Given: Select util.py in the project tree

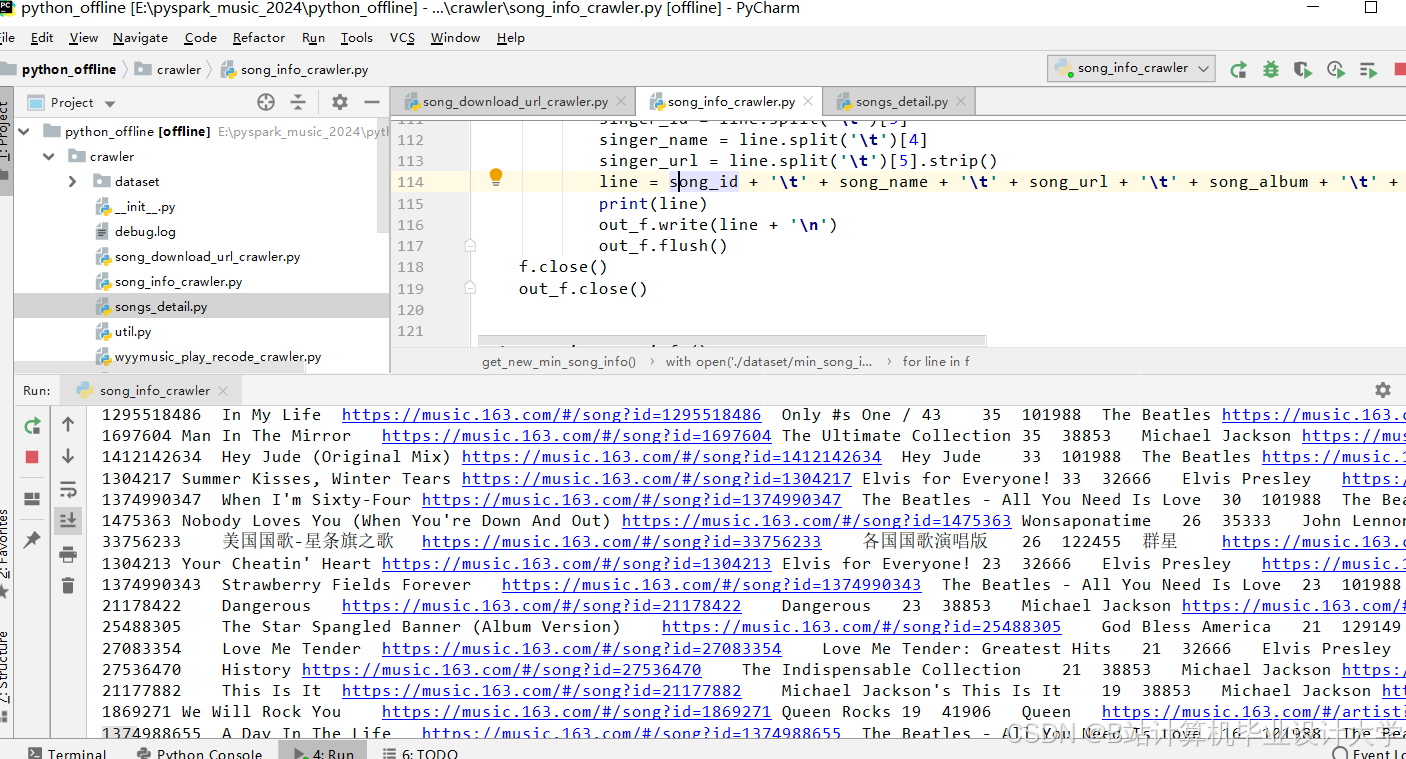Looking at the screenshot, I should click(134, 331).
